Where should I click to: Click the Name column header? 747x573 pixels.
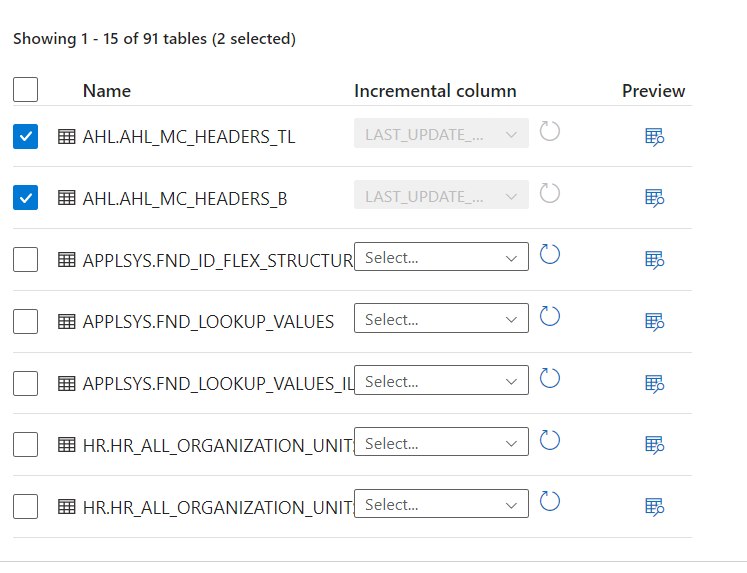click(x=107, y=91)
